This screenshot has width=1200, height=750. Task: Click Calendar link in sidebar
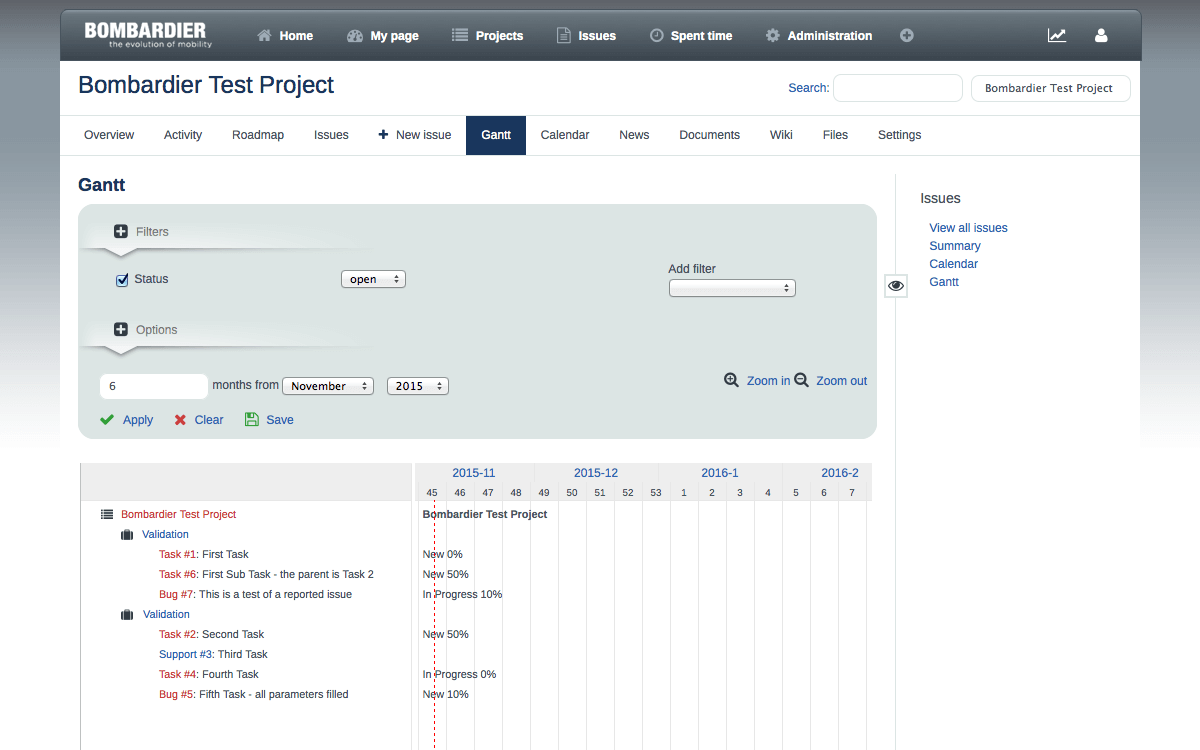[x=954, y=264]
